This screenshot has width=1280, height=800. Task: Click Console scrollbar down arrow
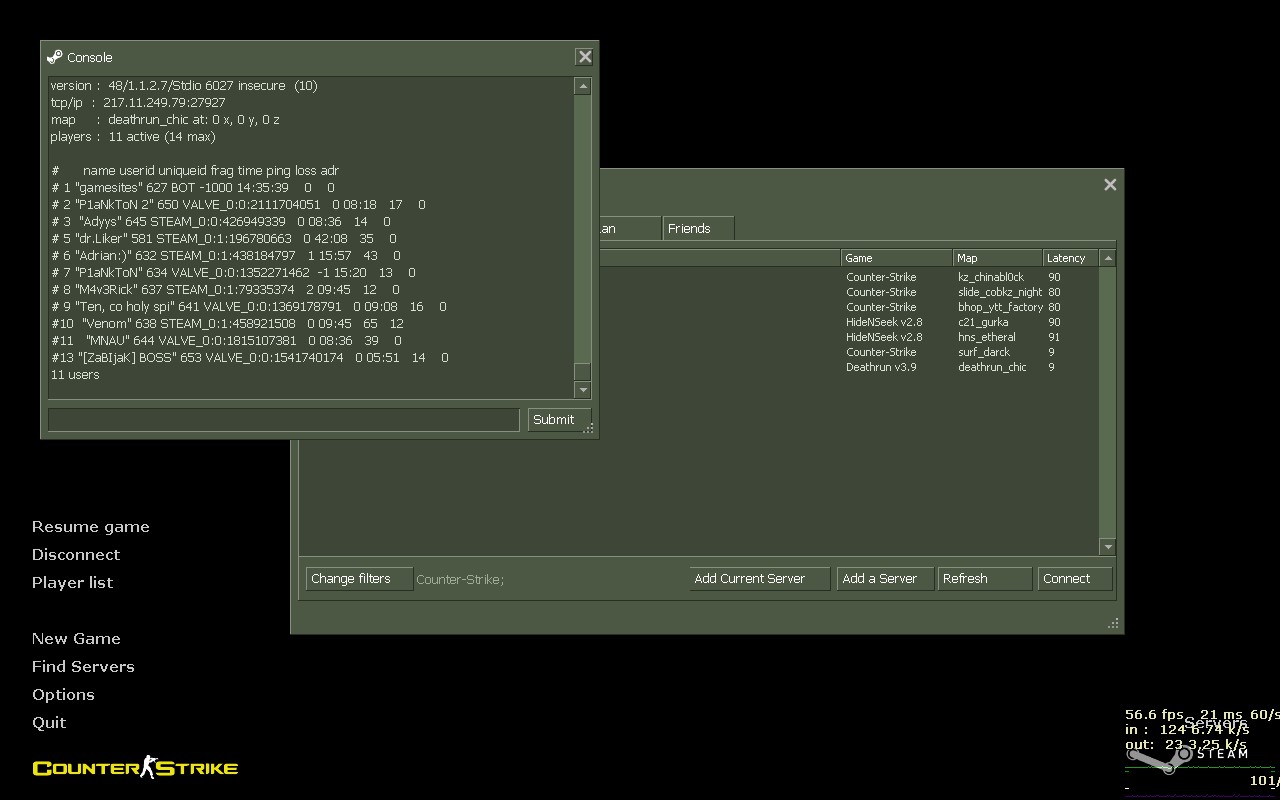tap(582, 390)
